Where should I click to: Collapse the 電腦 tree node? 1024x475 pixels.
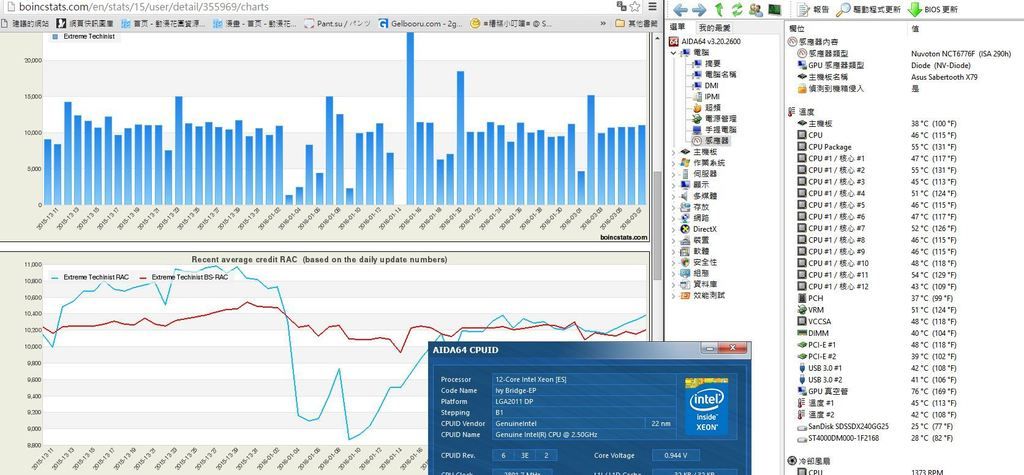pyautogui.click(x=674, y=52)
